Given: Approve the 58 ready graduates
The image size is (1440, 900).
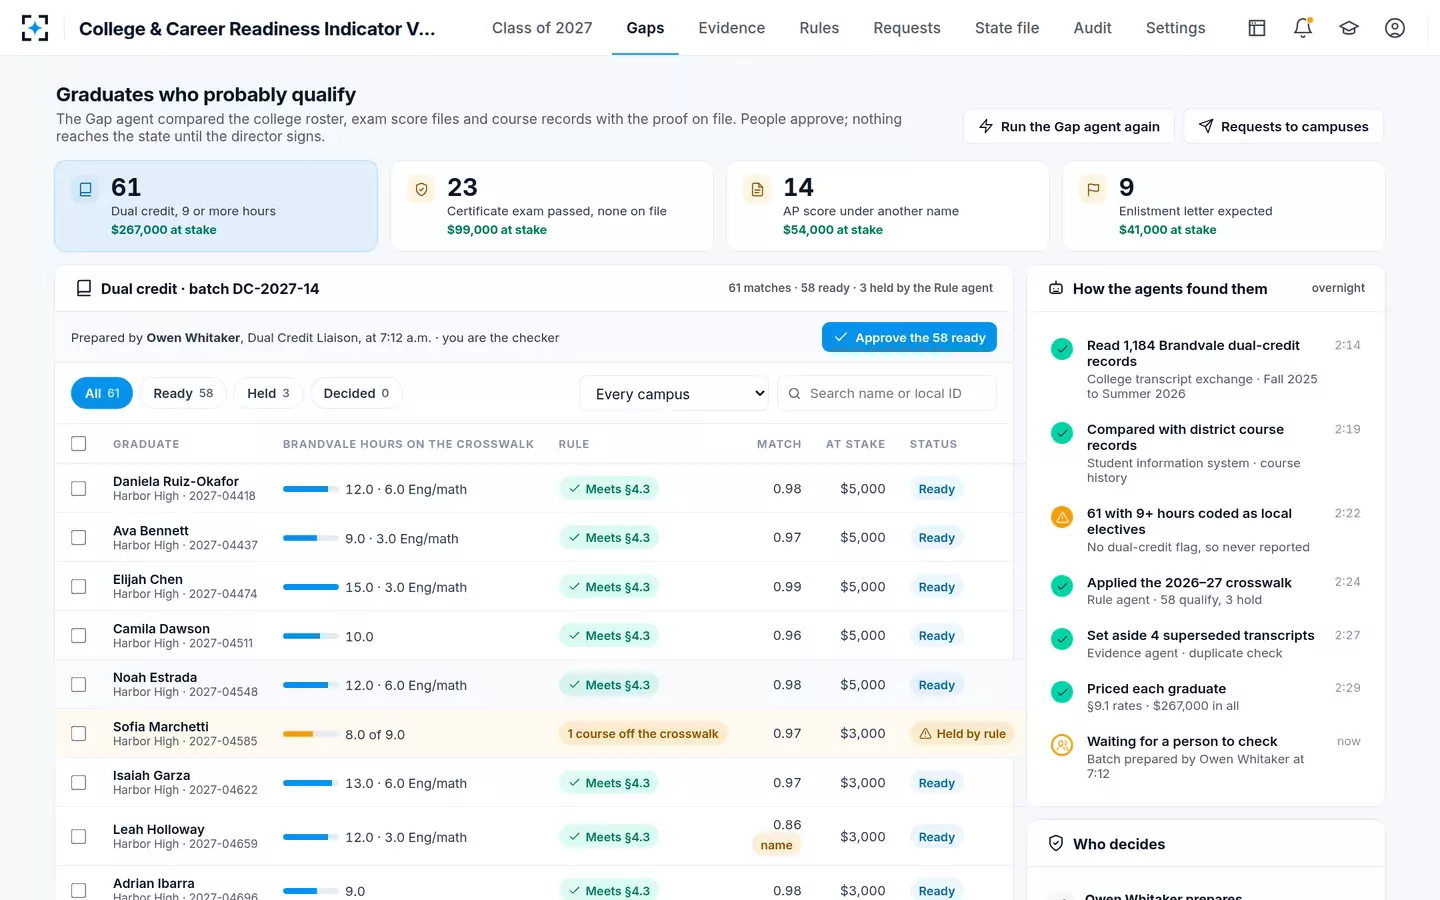Looking at the screenshot, I should (909, 338).
